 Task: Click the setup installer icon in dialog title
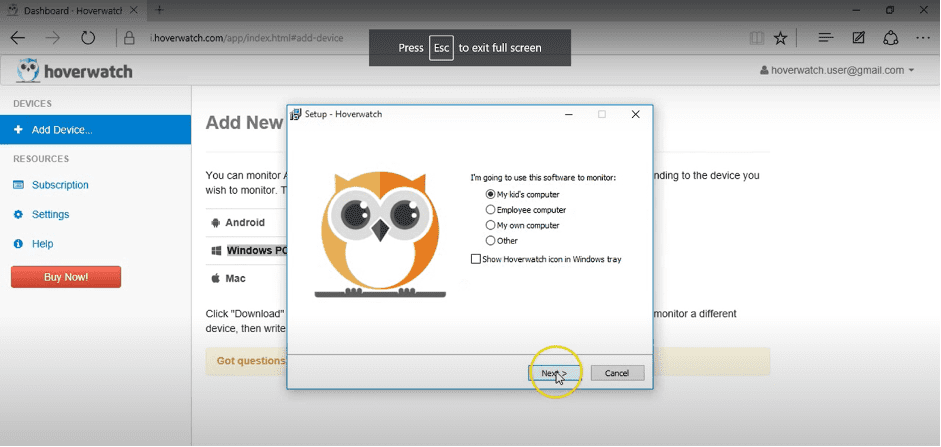tap(295, 114)
